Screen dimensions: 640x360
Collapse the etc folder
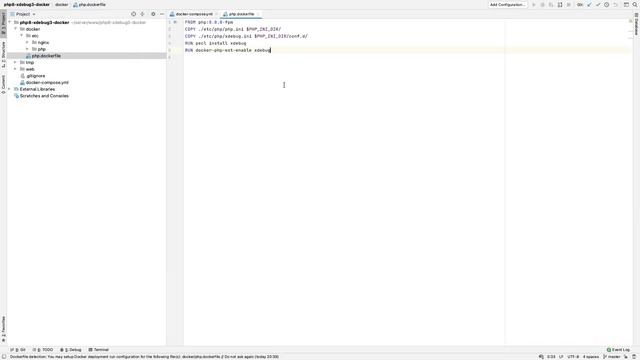point(22,36)
